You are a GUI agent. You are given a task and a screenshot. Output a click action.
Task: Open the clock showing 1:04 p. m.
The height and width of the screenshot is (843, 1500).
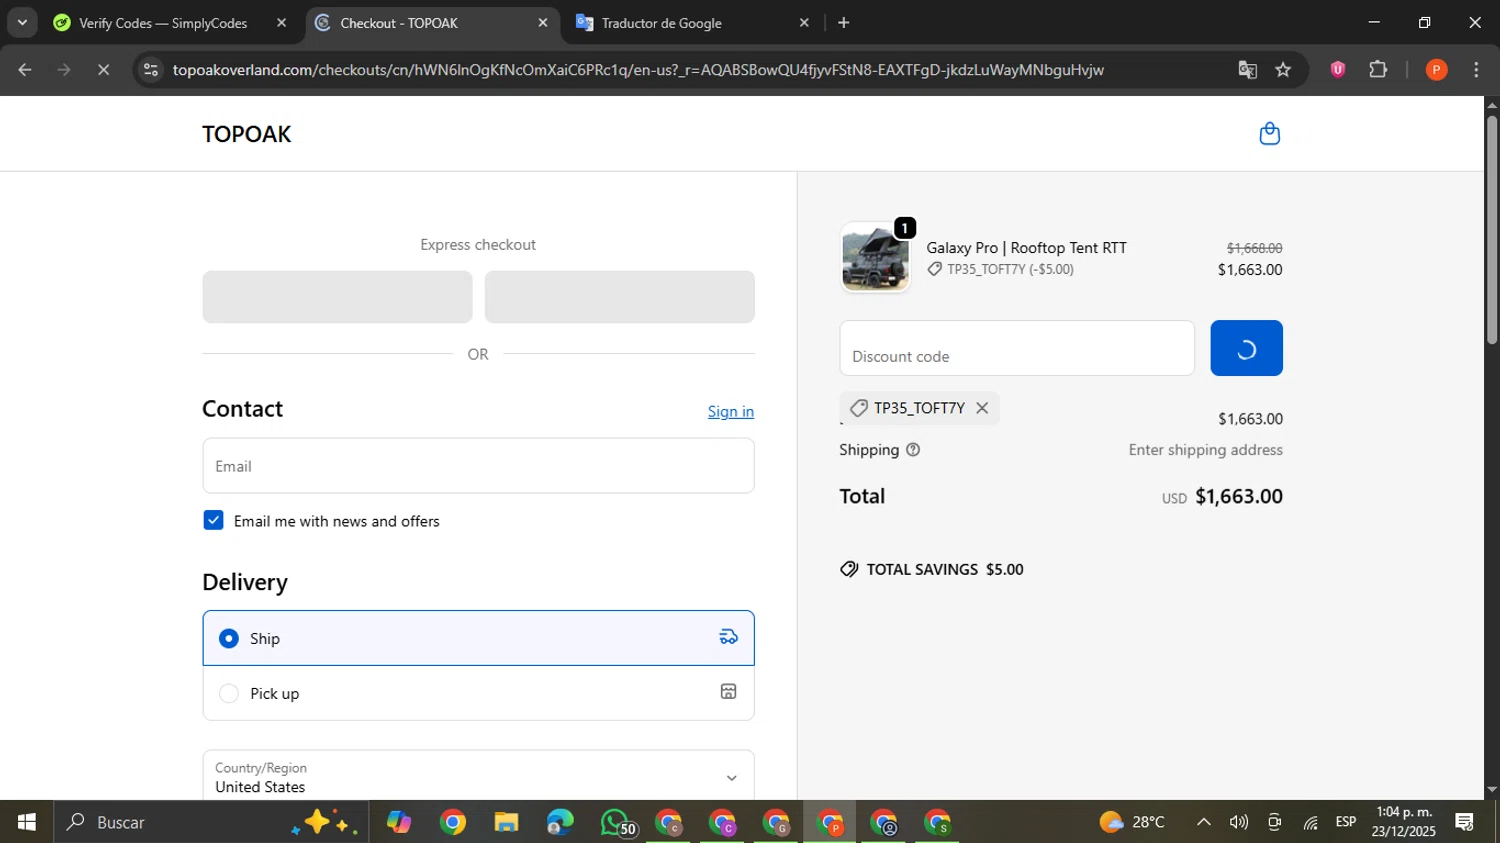click(x=1404, y=822)
